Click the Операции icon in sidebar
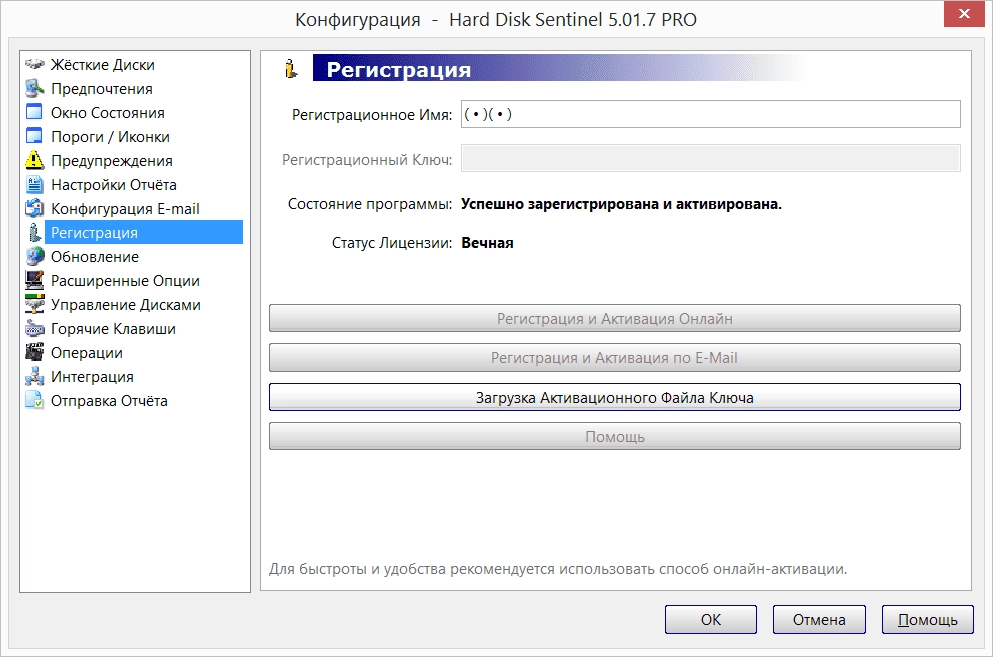993x657 pixels. point(34,353)
